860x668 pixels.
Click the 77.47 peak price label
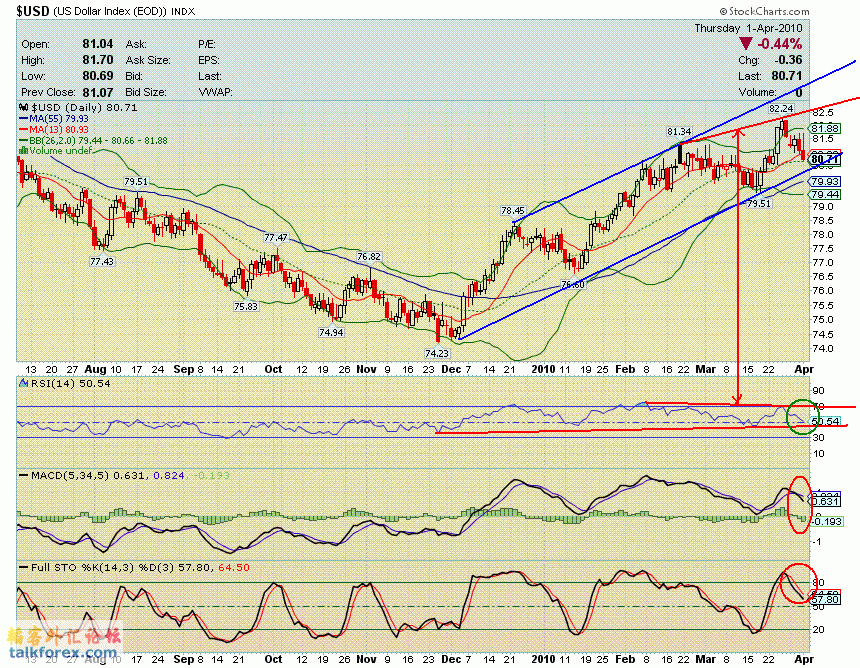(275, 237)
